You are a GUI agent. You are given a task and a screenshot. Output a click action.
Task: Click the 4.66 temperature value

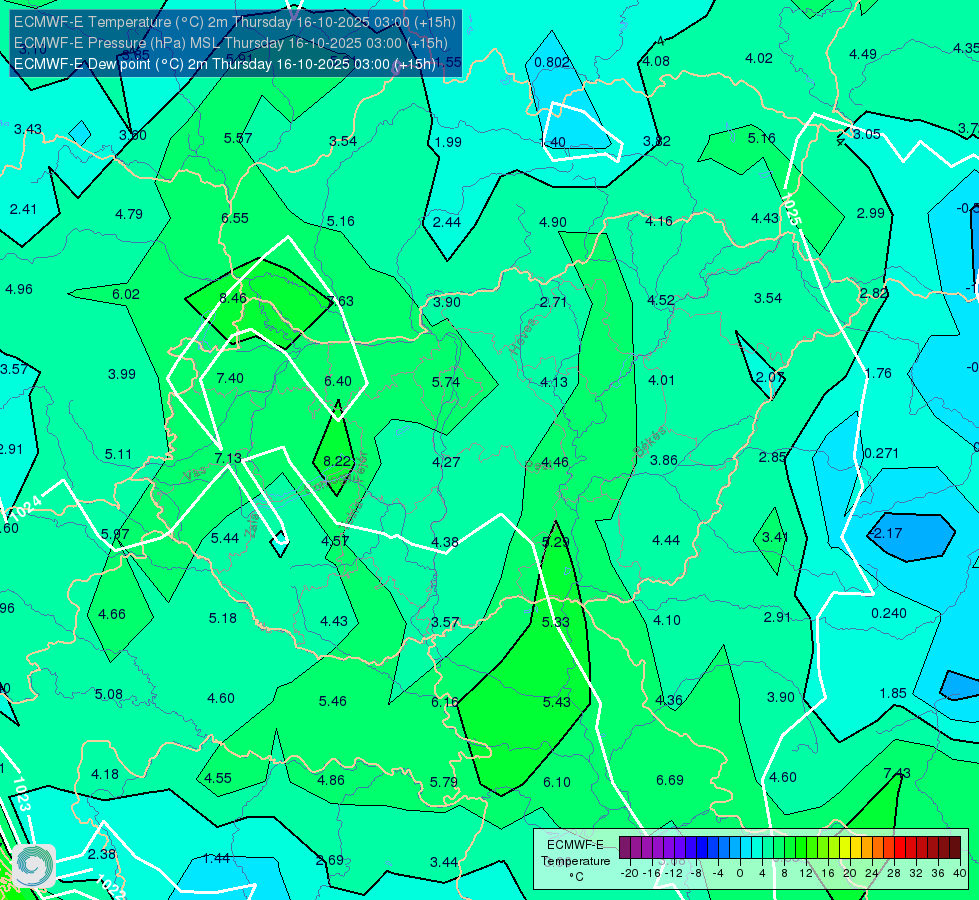click(x=112, y=614)
